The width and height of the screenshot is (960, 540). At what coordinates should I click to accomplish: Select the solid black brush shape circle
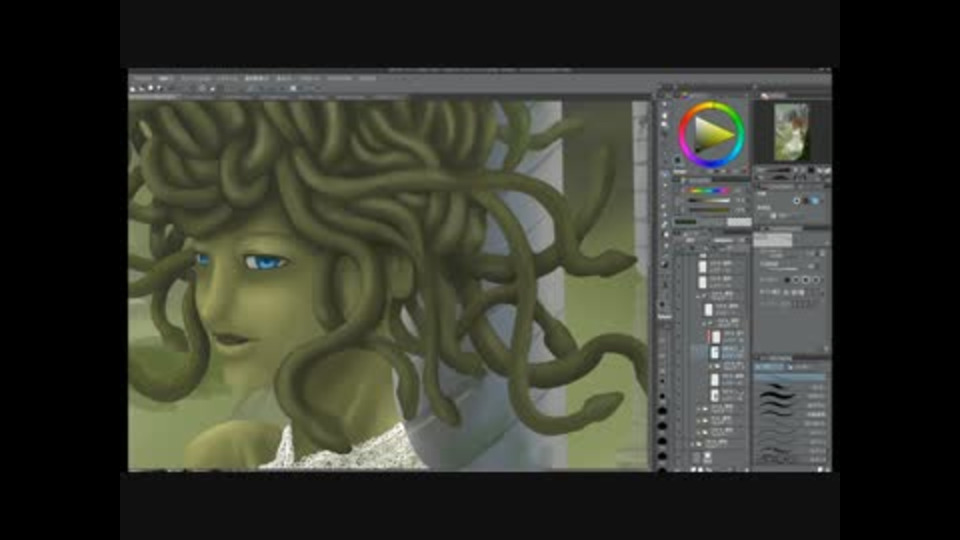(787, 280)
